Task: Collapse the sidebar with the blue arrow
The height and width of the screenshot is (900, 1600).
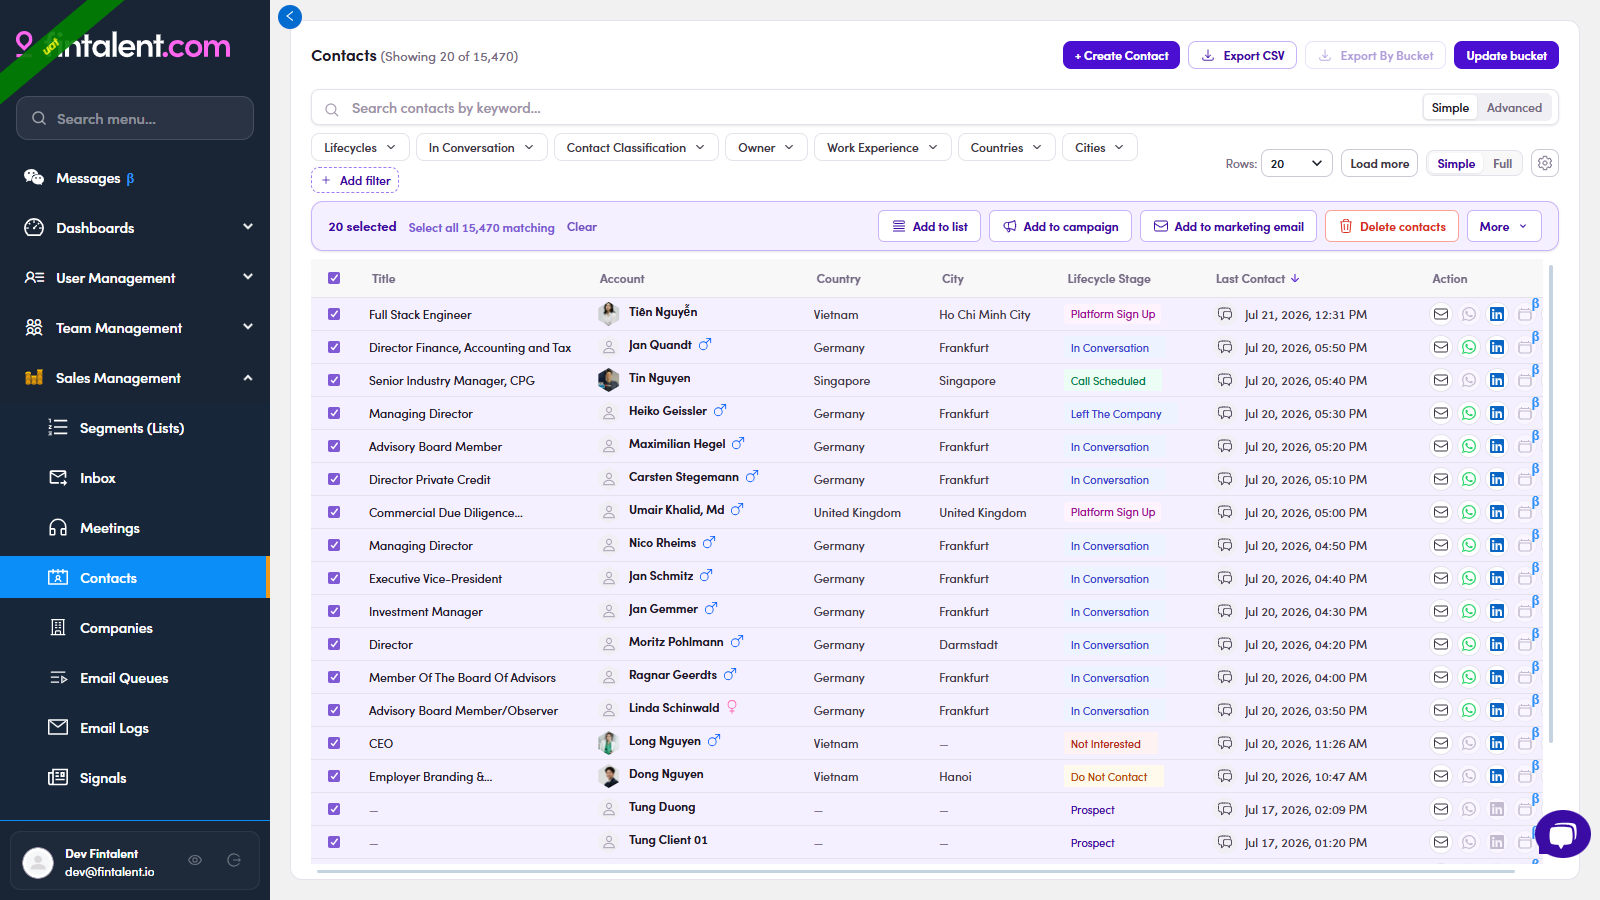Action: coord(290,16)
